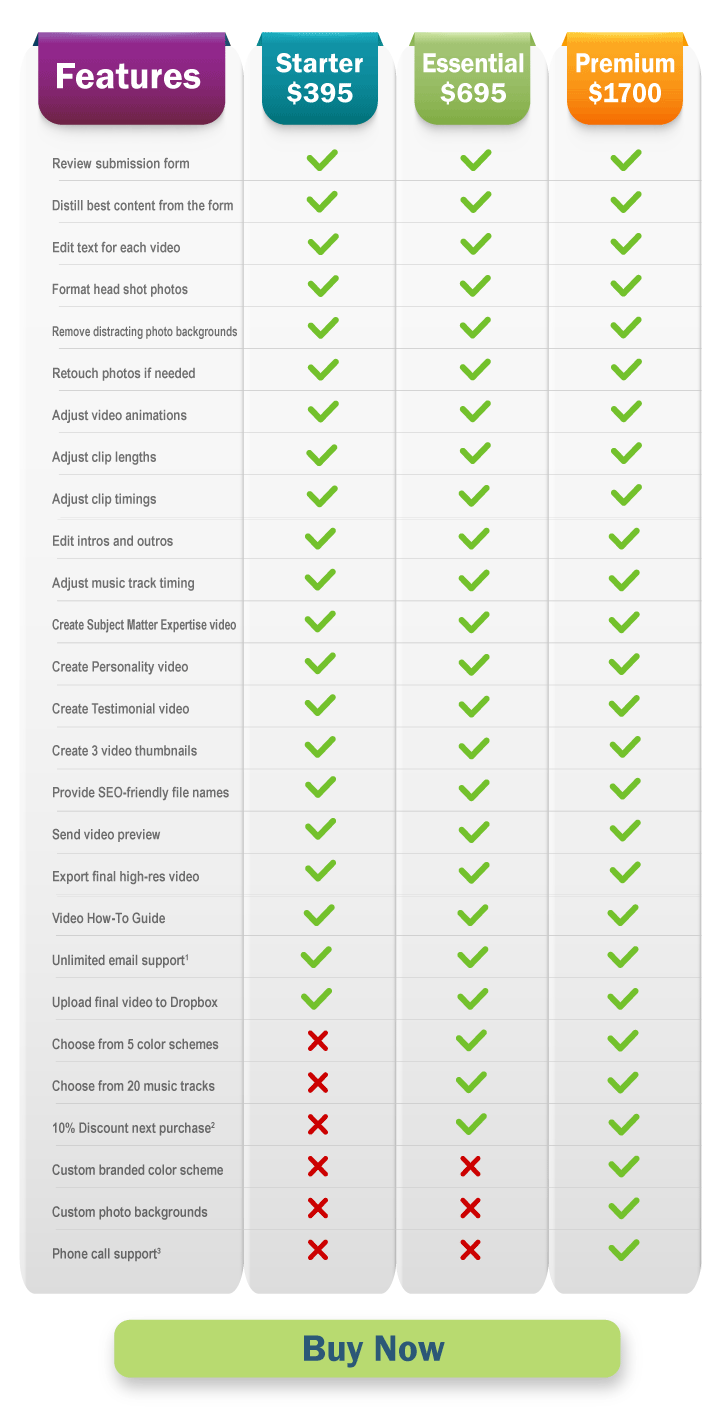Click the Upload final video to Dropbox label
This screenshot has height=1413, width=720.
click(x=135, y=1002)
